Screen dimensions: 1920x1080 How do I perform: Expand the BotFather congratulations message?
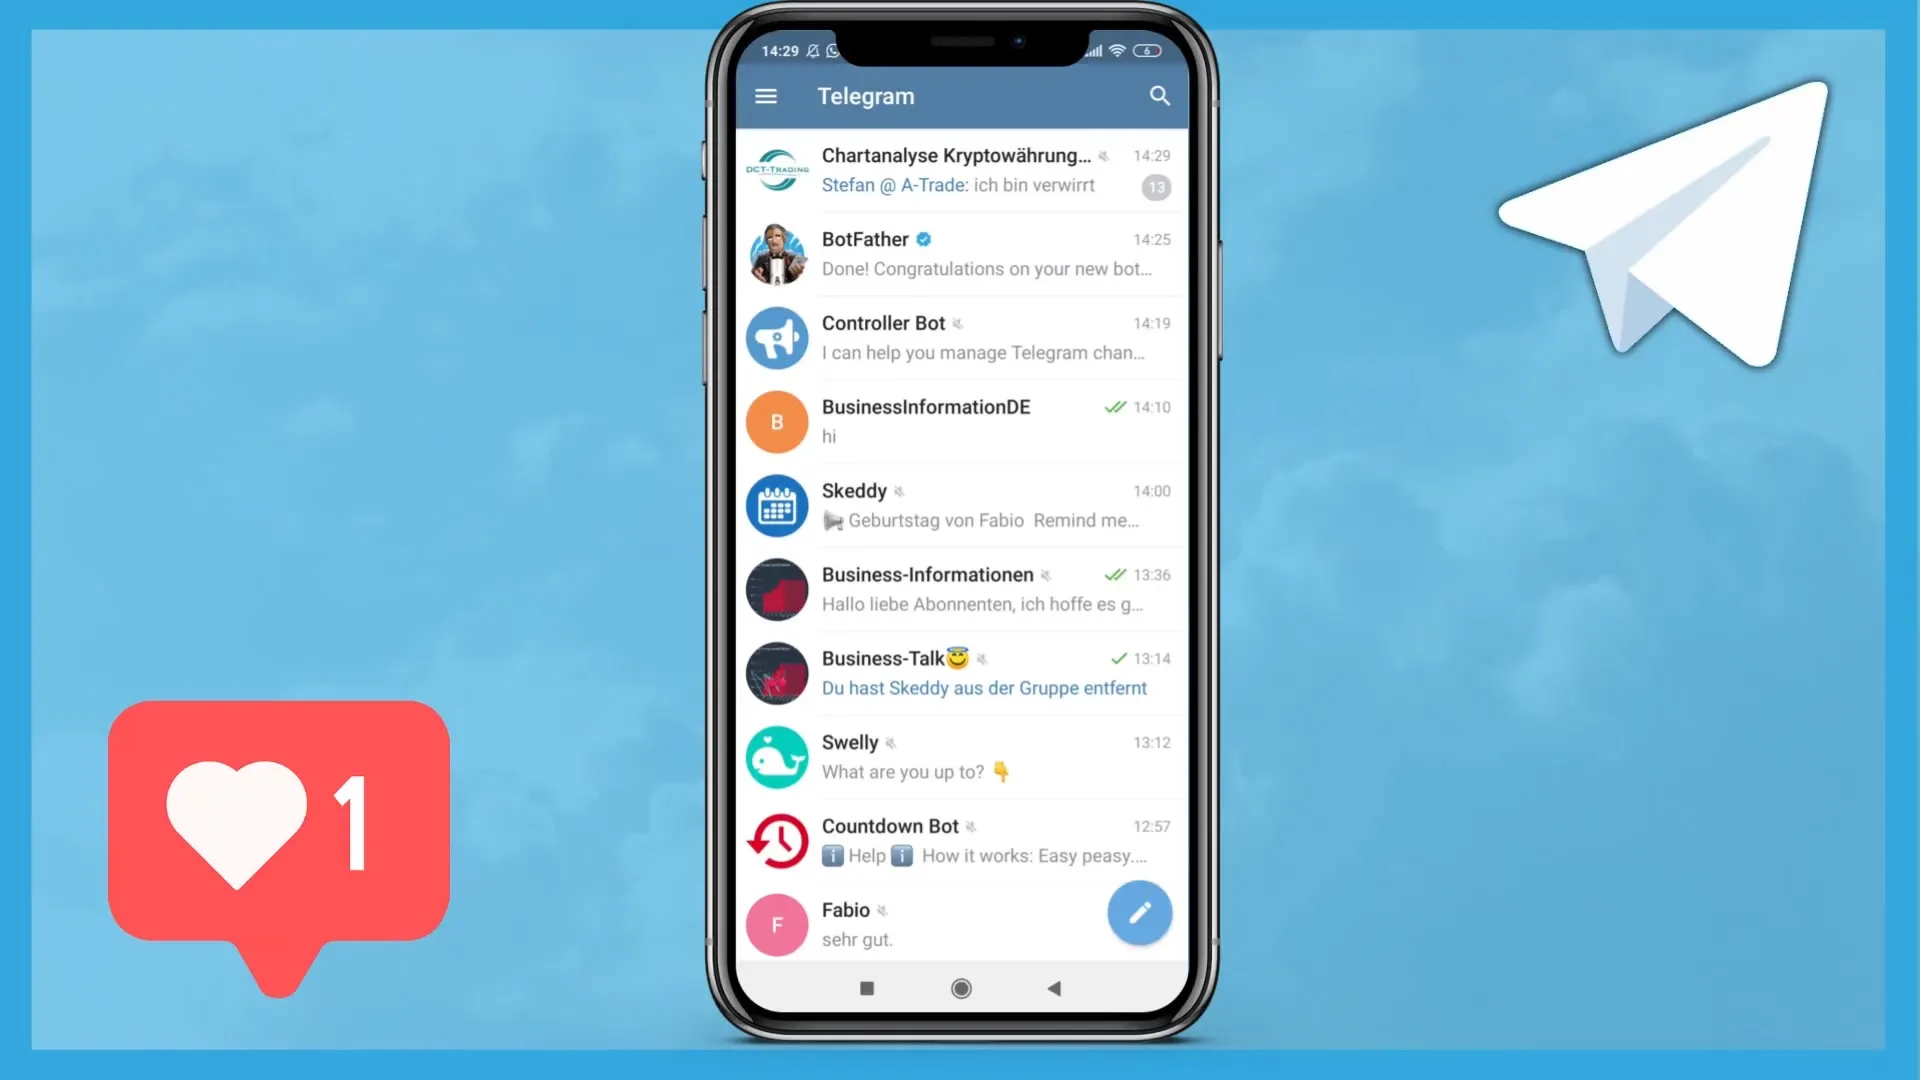point(959,252)
